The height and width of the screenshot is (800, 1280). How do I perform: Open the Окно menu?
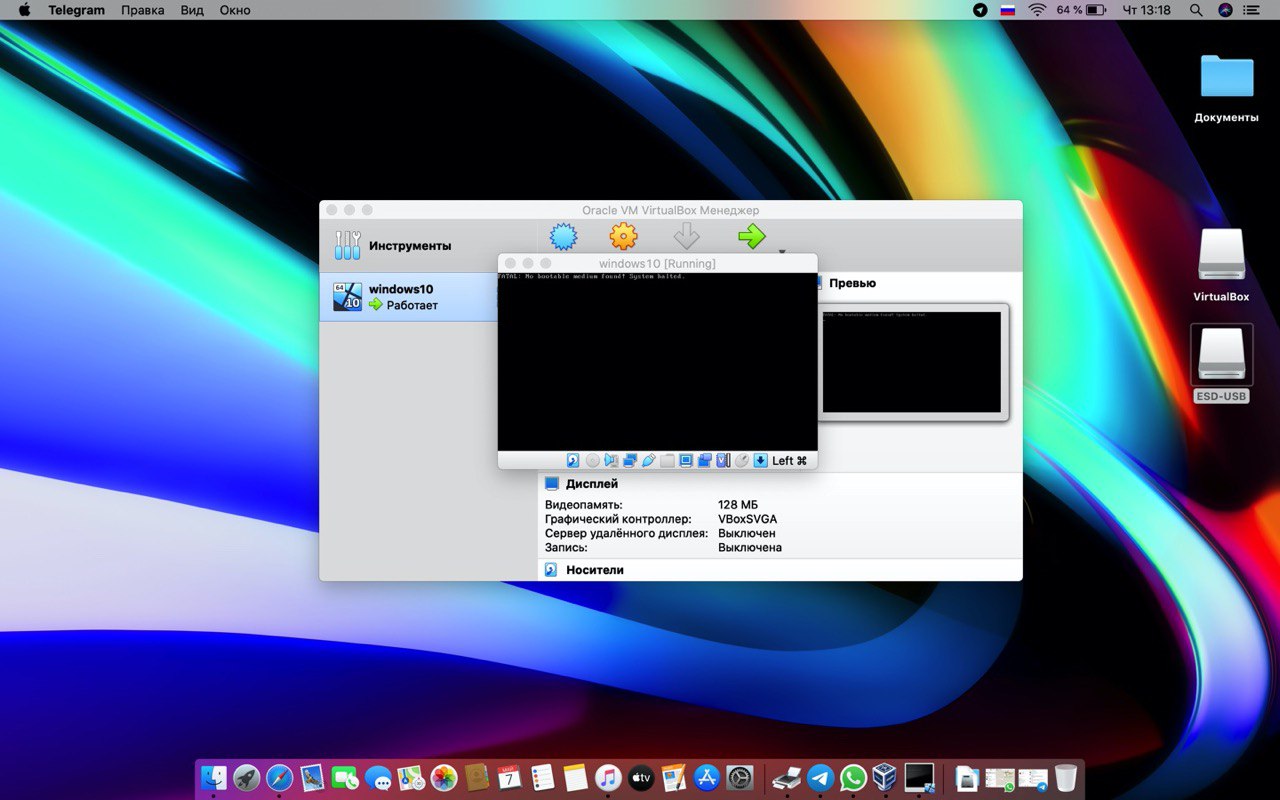point(235,10)
